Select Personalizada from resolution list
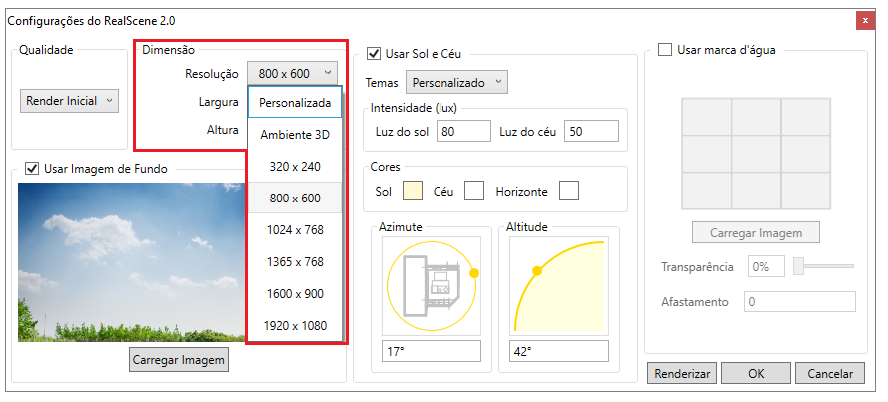The width and height of the screenshot is (888, 402). pyautogui.click(x=294, y=103)
